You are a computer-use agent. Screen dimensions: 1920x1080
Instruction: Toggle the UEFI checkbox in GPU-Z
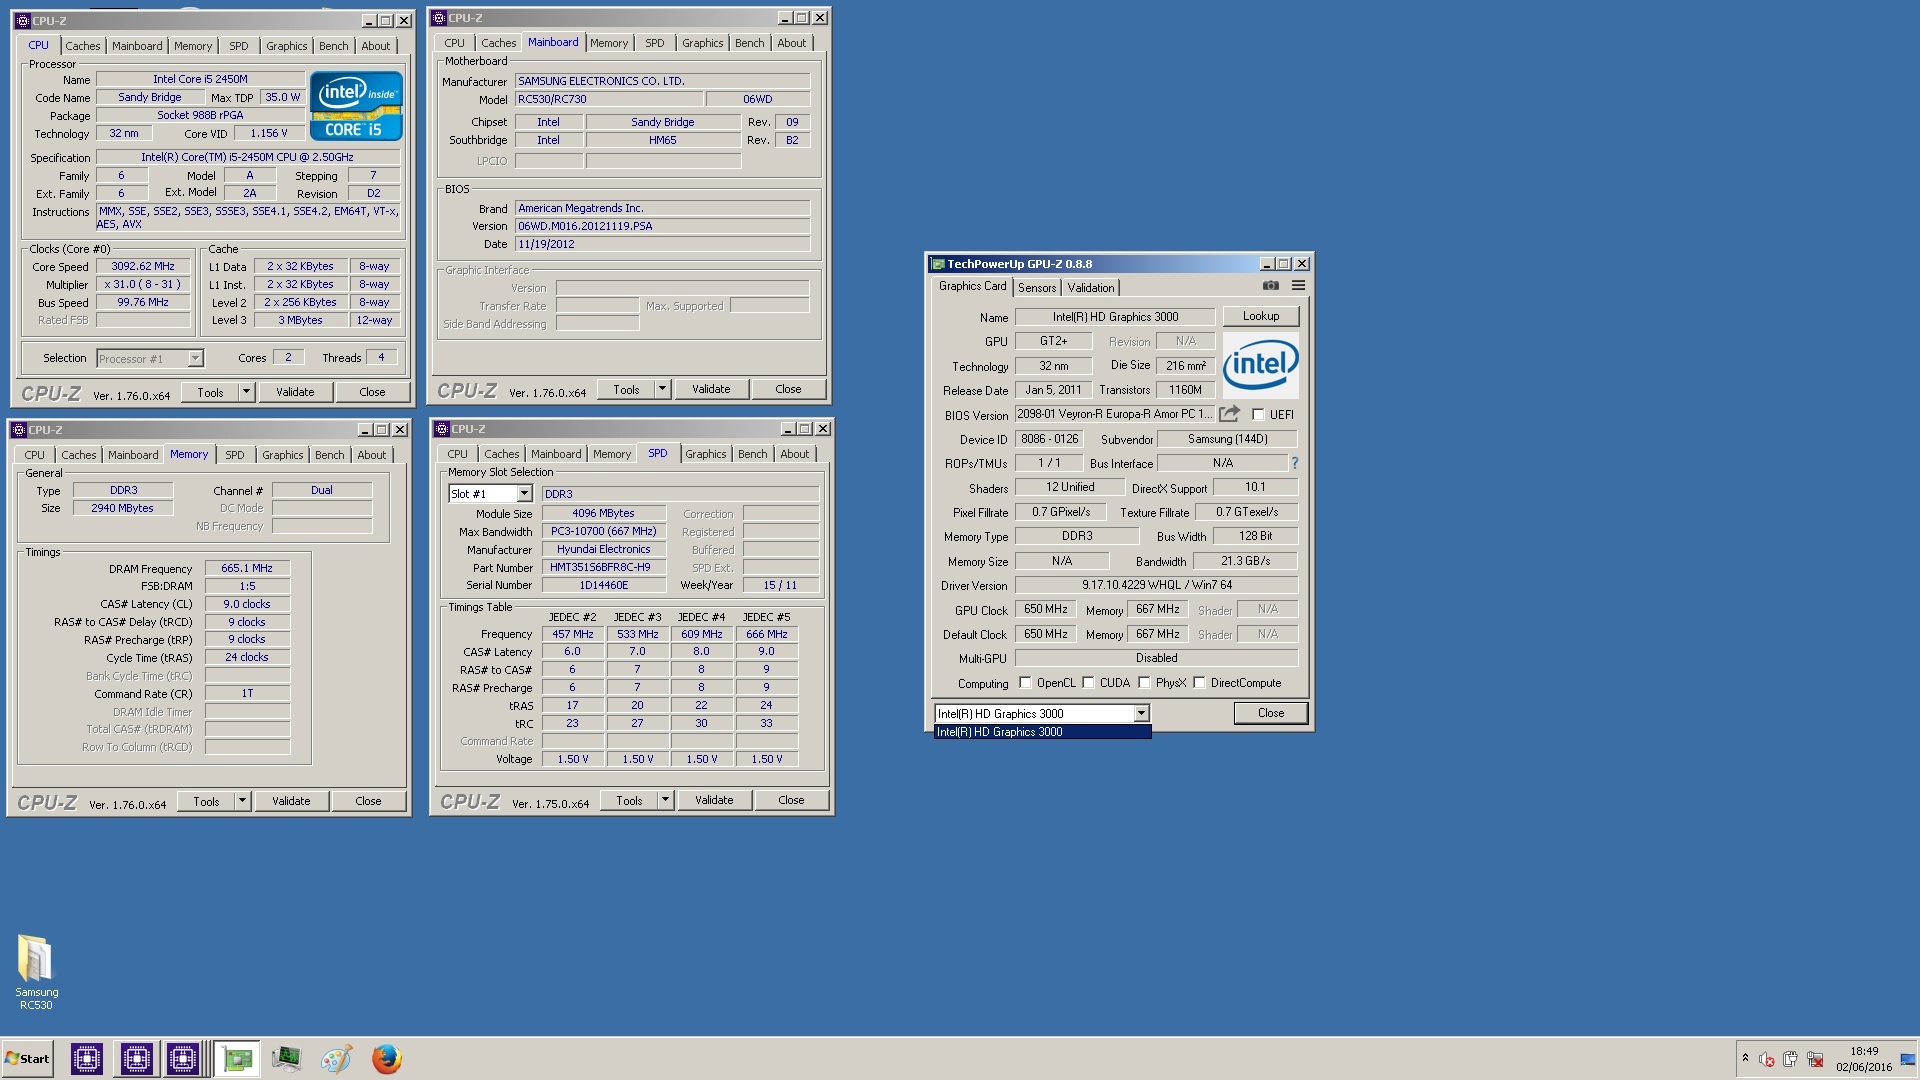(1258, 414)
